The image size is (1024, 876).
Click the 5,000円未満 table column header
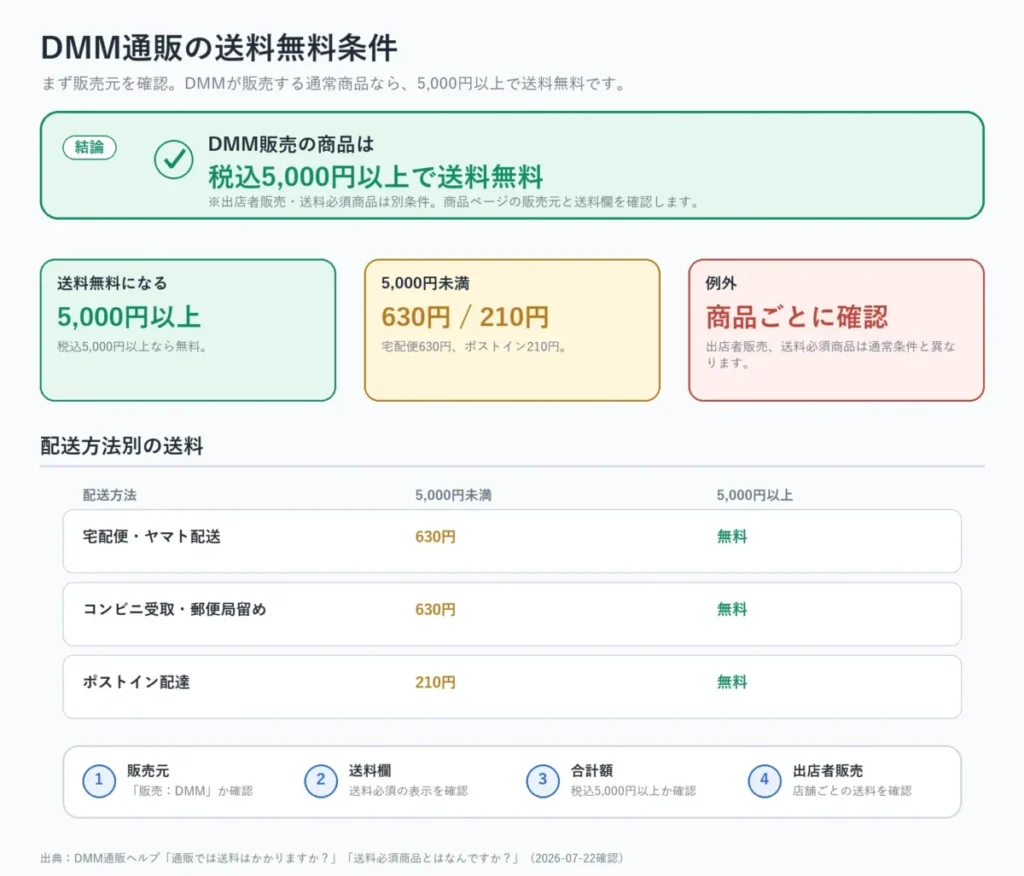click(x=453, y=495)
